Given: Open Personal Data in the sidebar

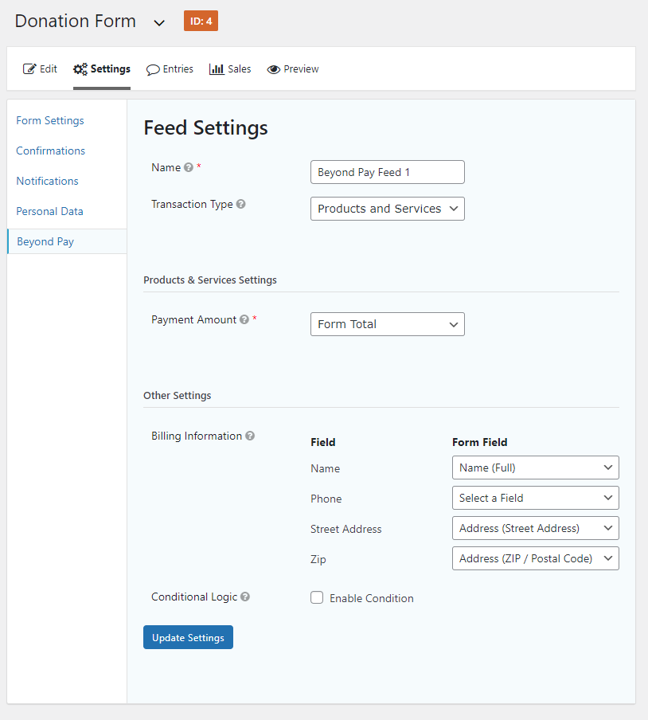Looking at the screenshot, I should click(x=50, y=211).
